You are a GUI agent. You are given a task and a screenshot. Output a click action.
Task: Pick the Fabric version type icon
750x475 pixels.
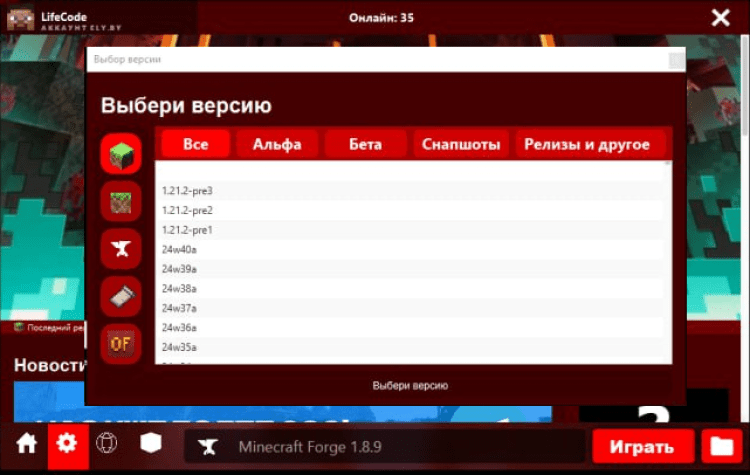coord(120,295)
